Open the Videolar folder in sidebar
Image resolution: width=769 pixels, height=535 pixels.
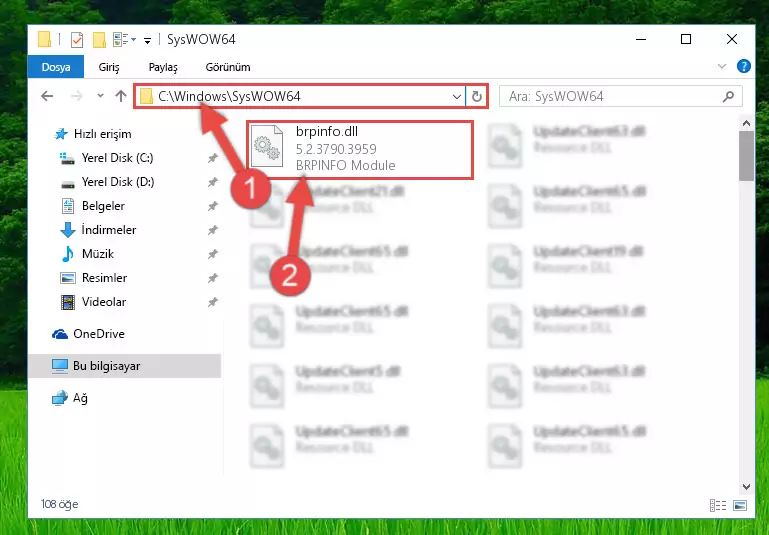click(103, 302)
